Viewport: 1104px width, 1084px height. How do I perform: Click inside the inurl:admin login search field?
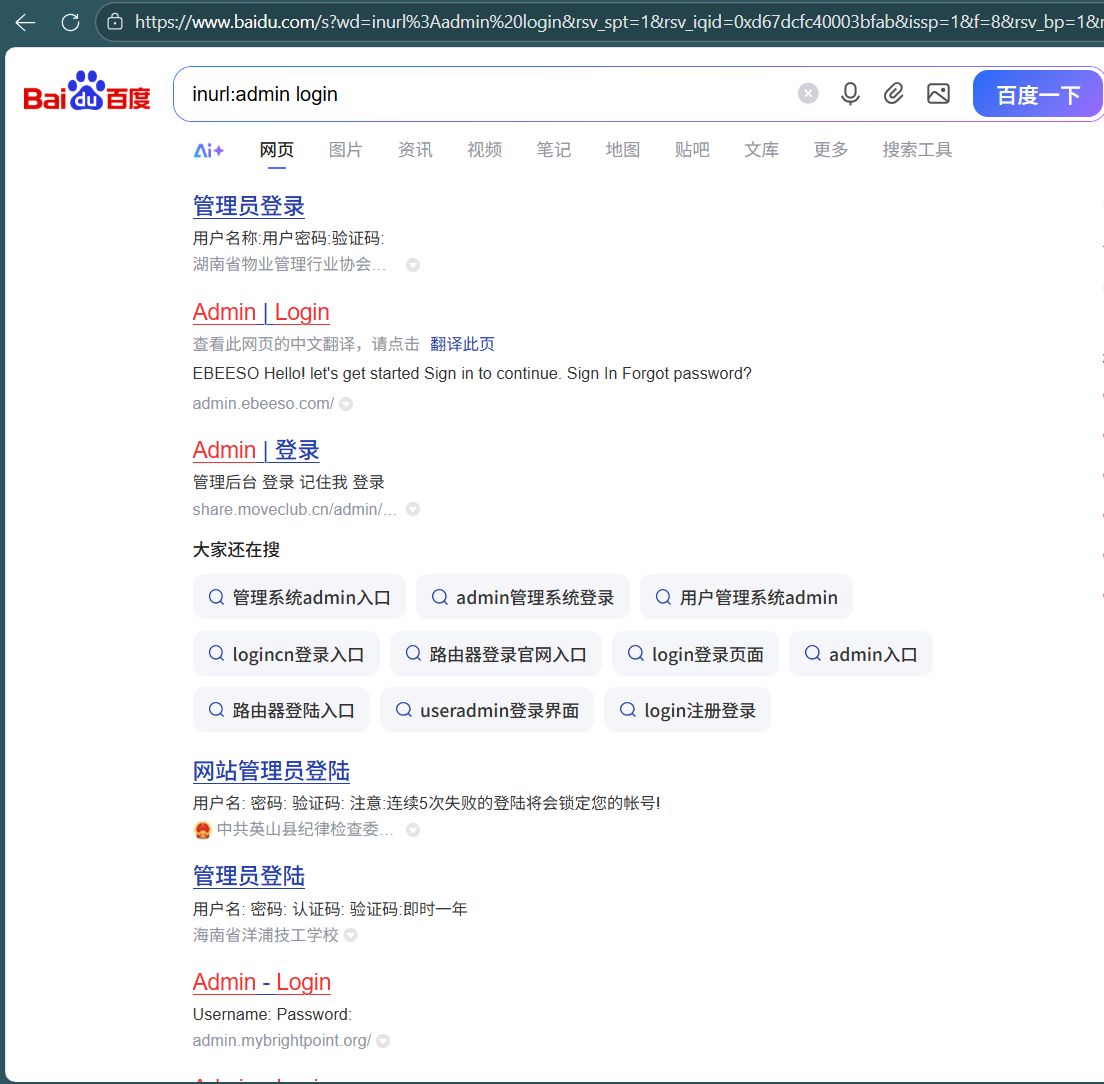tap(486, 94)
